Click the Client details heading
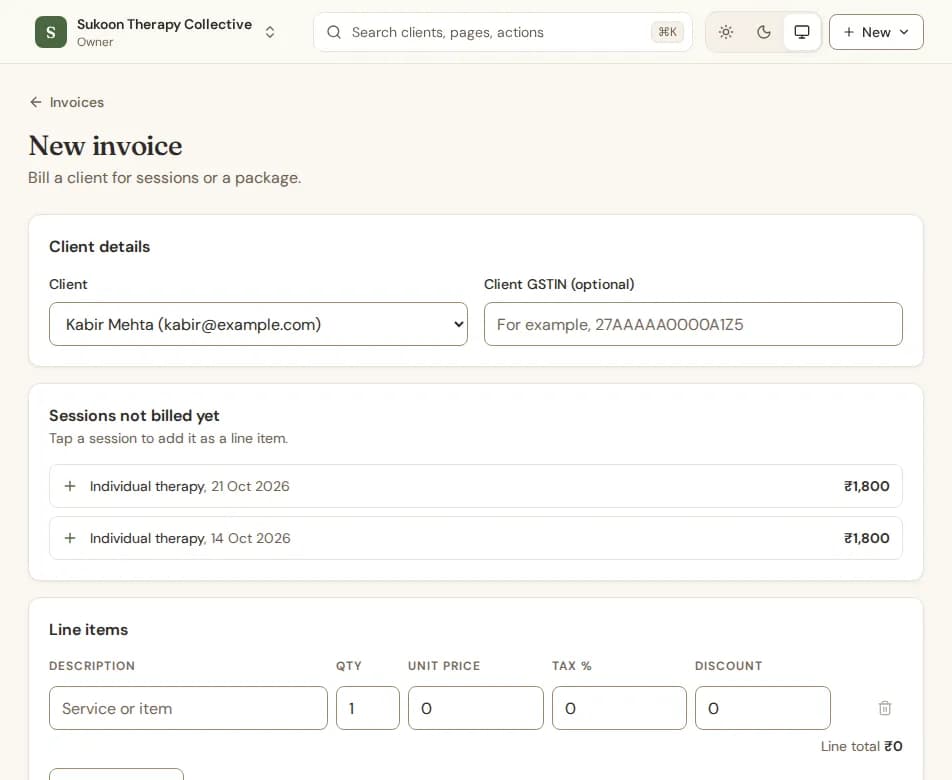This screenshot has width=952, height=780. (x=100, y=246)
